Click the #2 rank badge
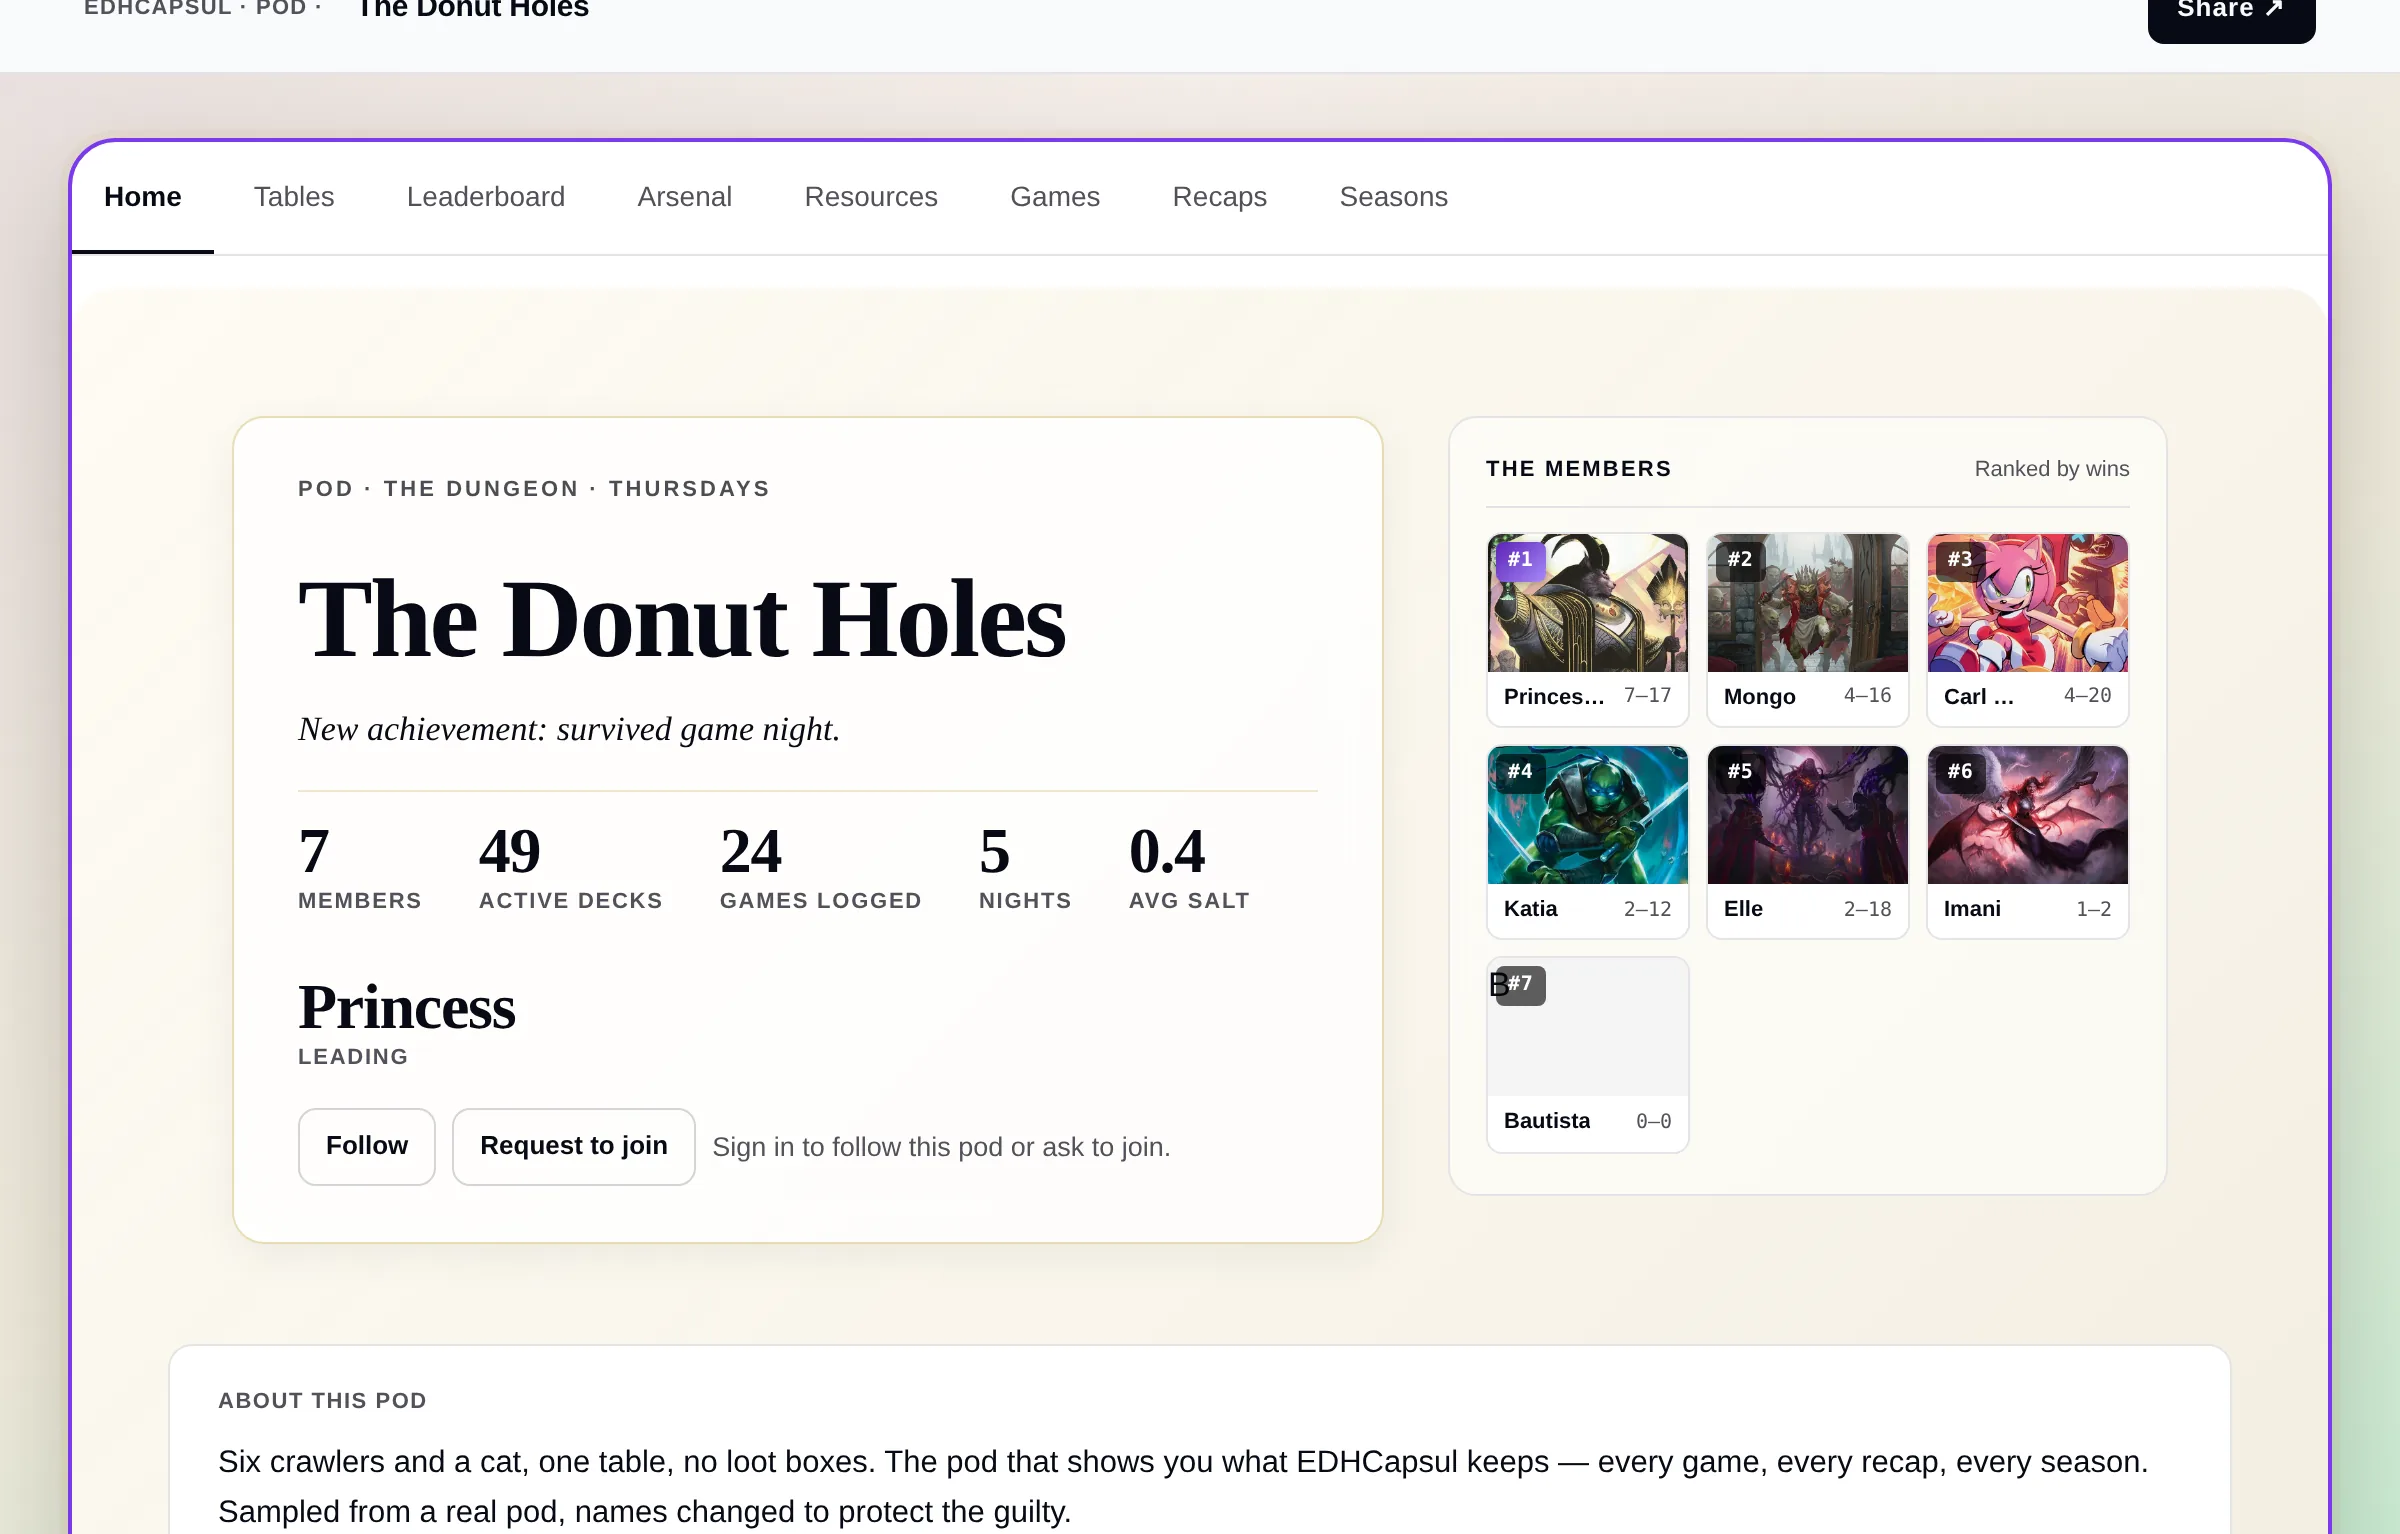This screenshot has width=2400, height=1534. pyautogui.click(x=1741, y=560)
